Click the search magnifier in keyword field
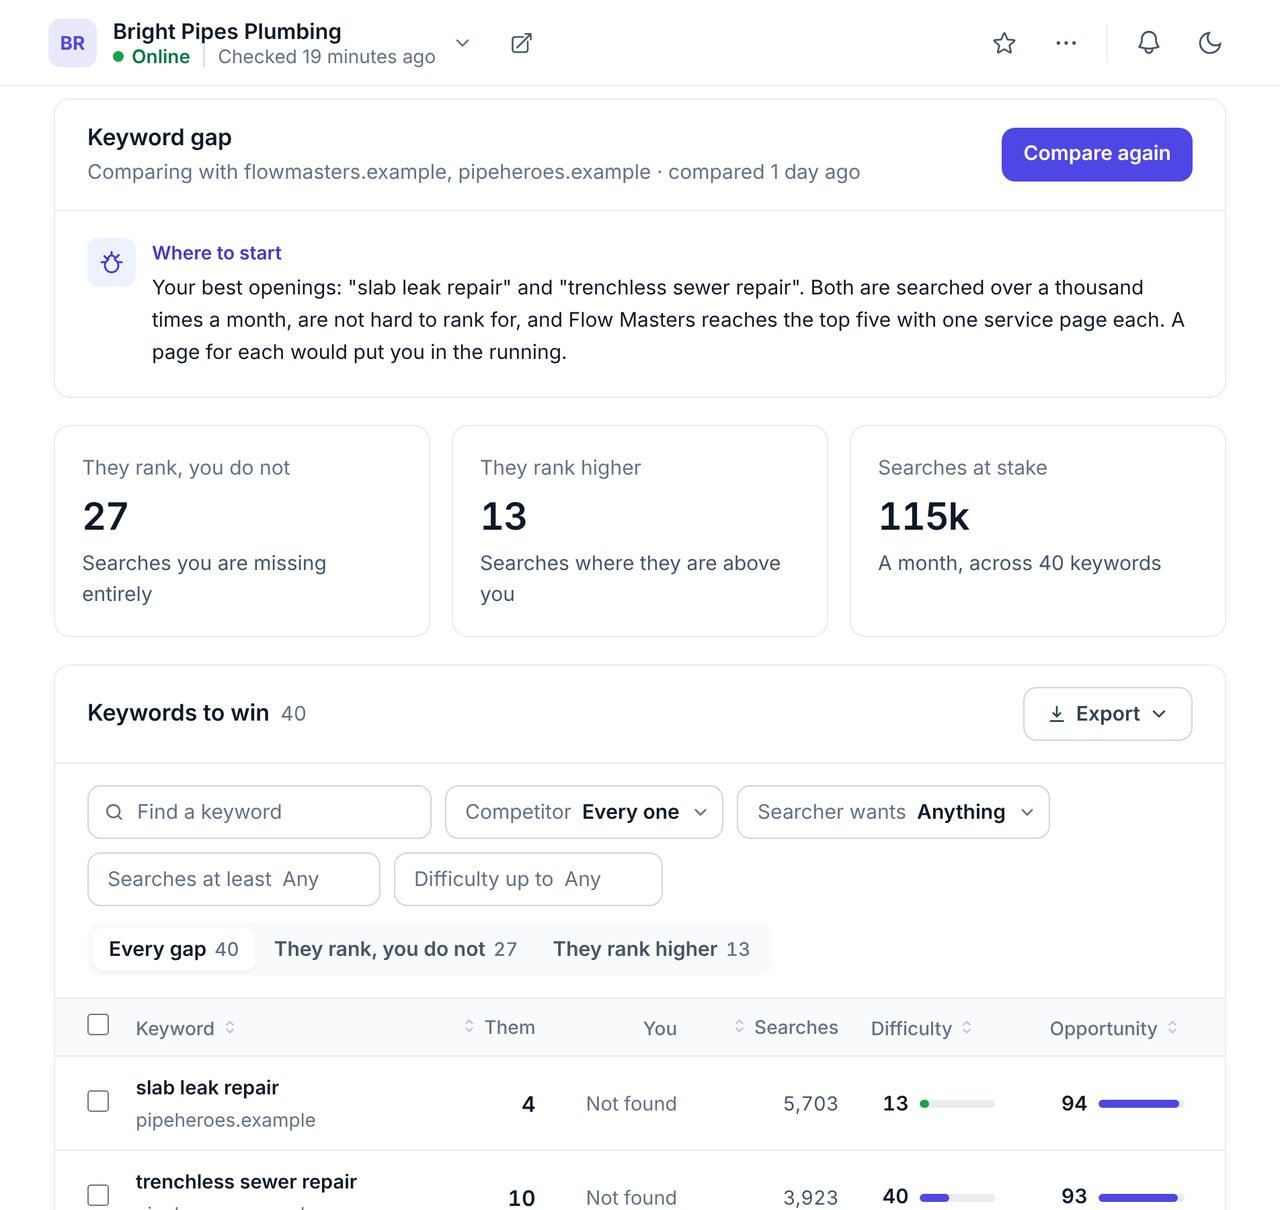1280x1210 pixels. click(x=115, y=812)
